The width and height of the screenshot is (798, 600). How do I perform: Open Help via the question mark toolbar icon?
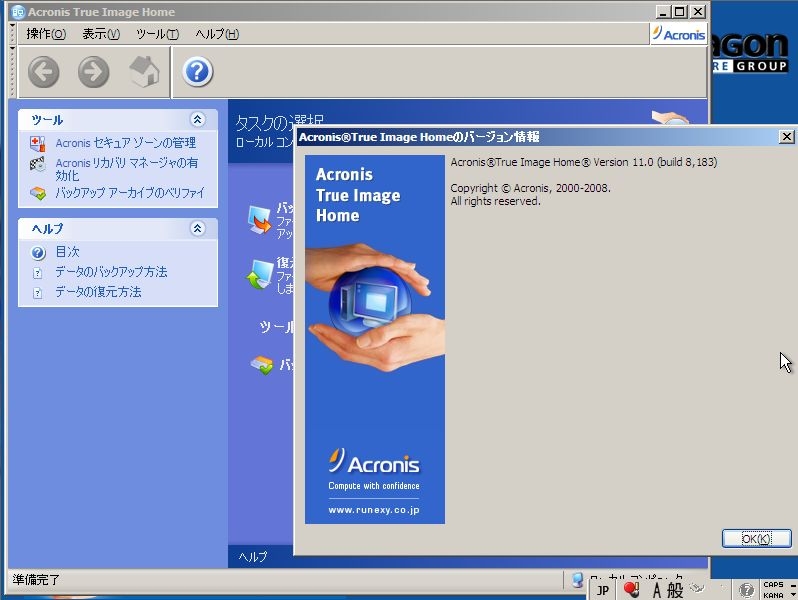click(x=197, y=72)
